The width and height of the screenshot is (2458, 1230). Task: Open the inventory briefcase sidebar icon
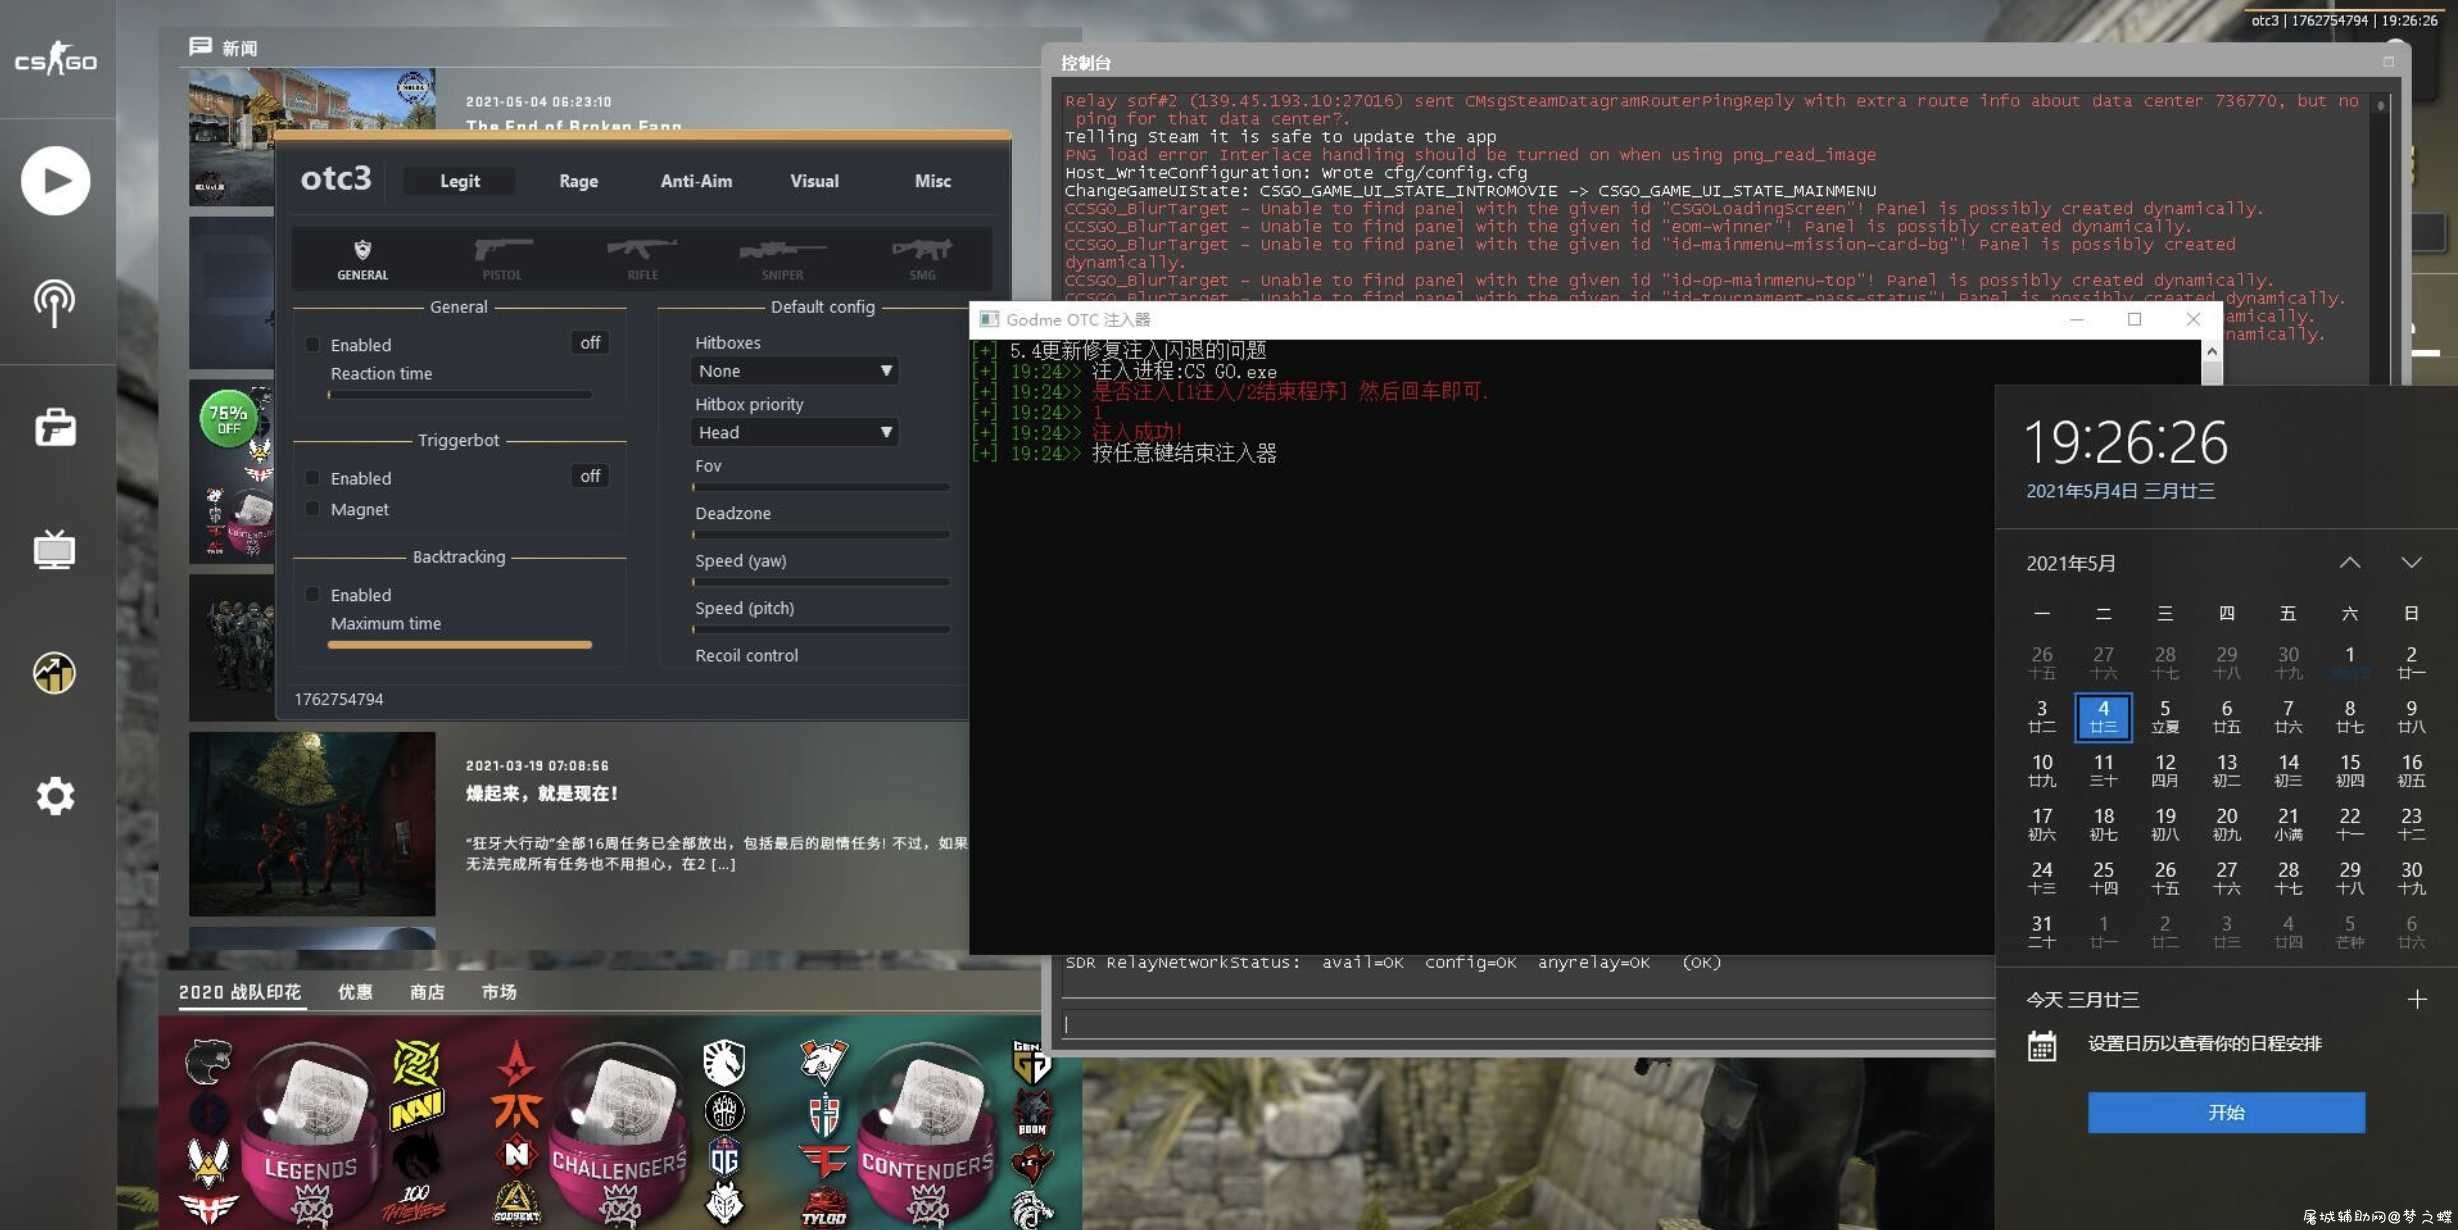click(55, 427)
